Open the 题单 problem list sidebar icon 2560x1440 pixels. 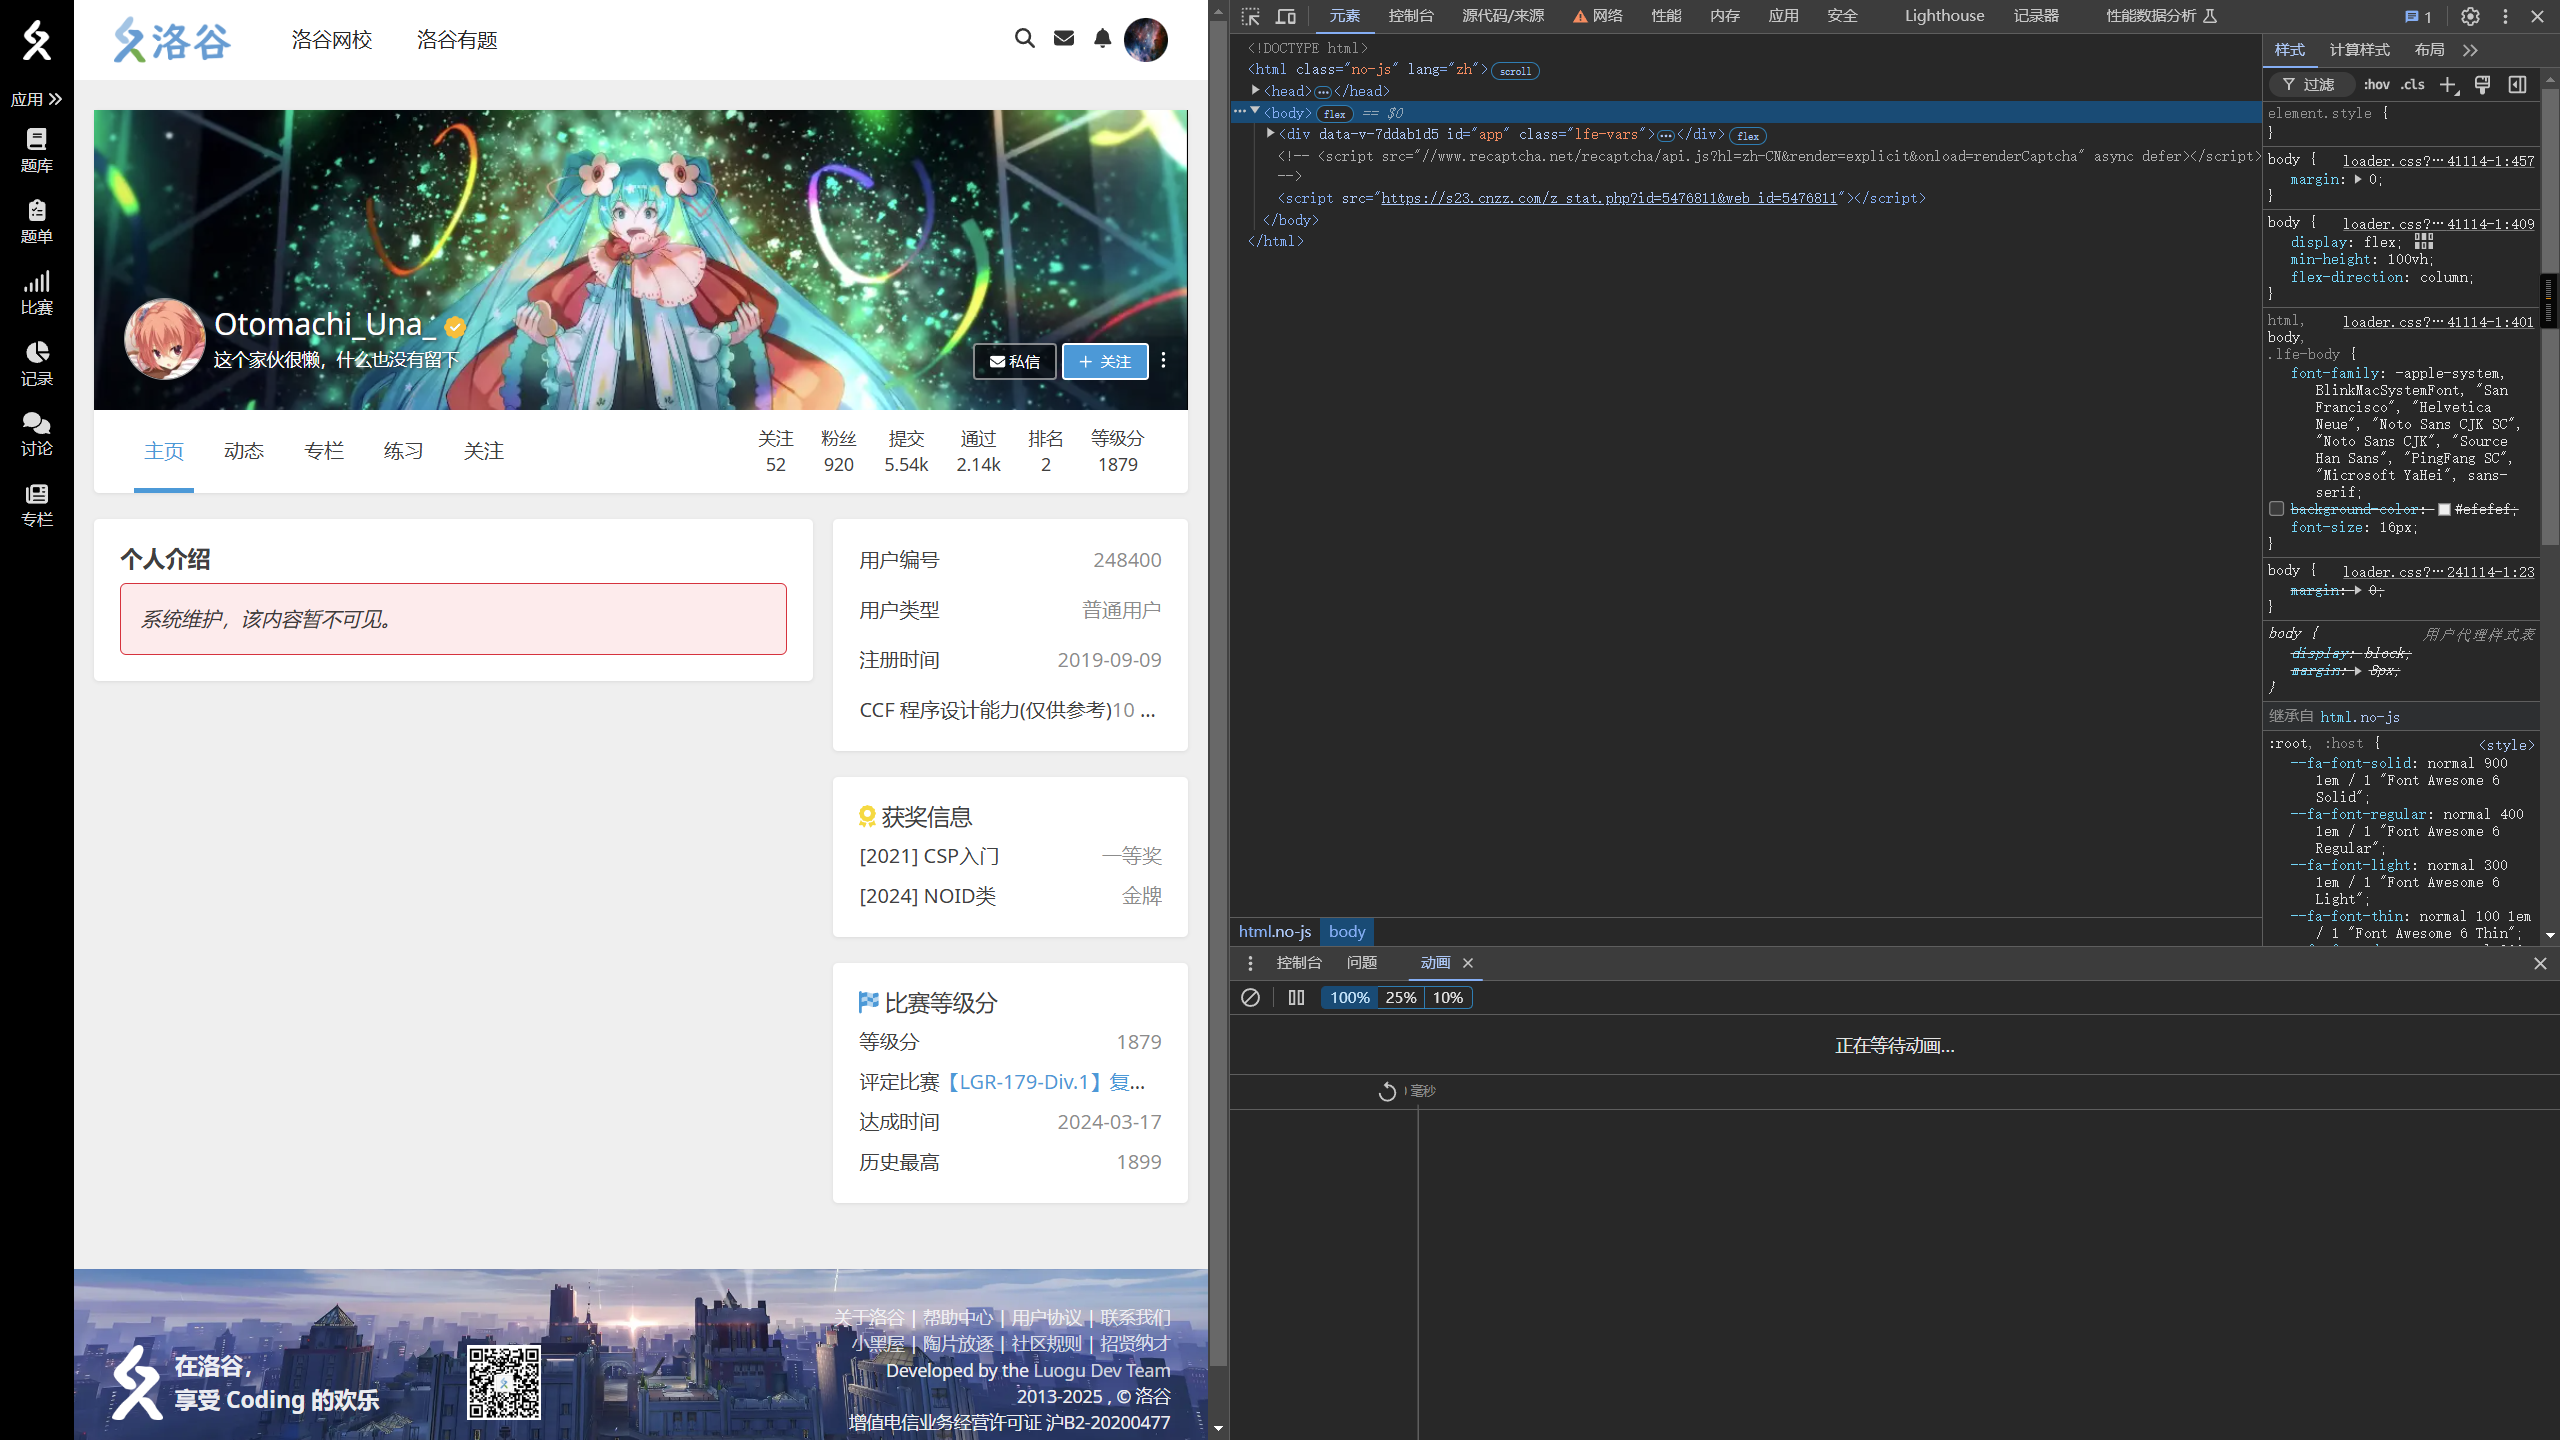(36, 221)
